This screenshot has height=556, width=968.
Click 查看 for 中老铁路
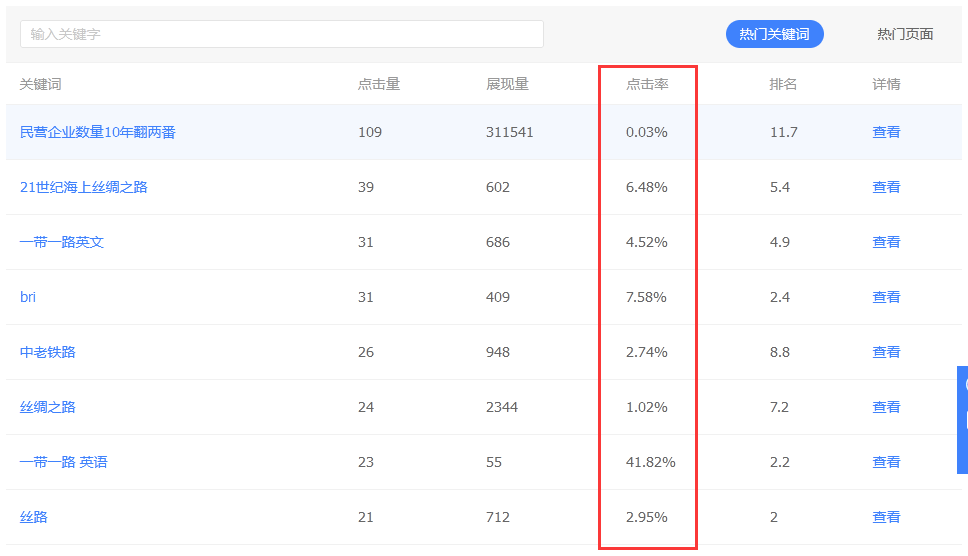(x=886, y=352)
